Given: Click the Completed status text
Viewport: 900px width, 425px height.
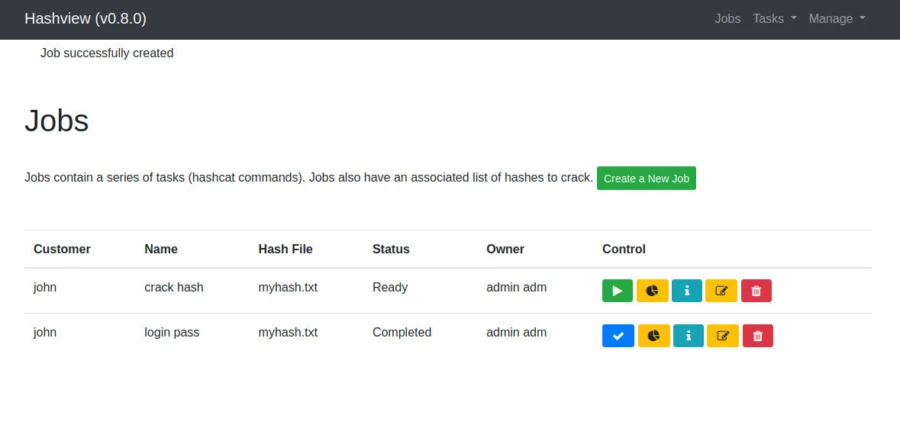Looking at the screenshot, I should click(402, 332).
